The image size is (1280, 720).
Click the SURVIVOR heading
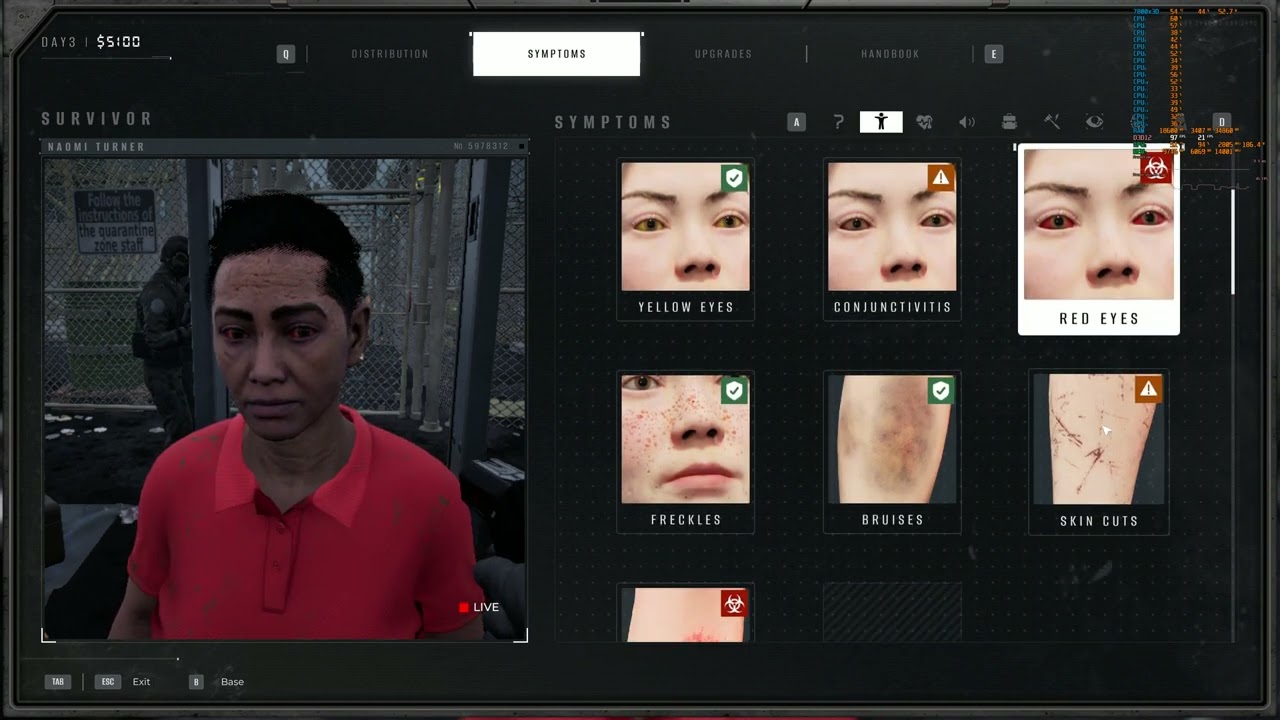coord(97,119)
